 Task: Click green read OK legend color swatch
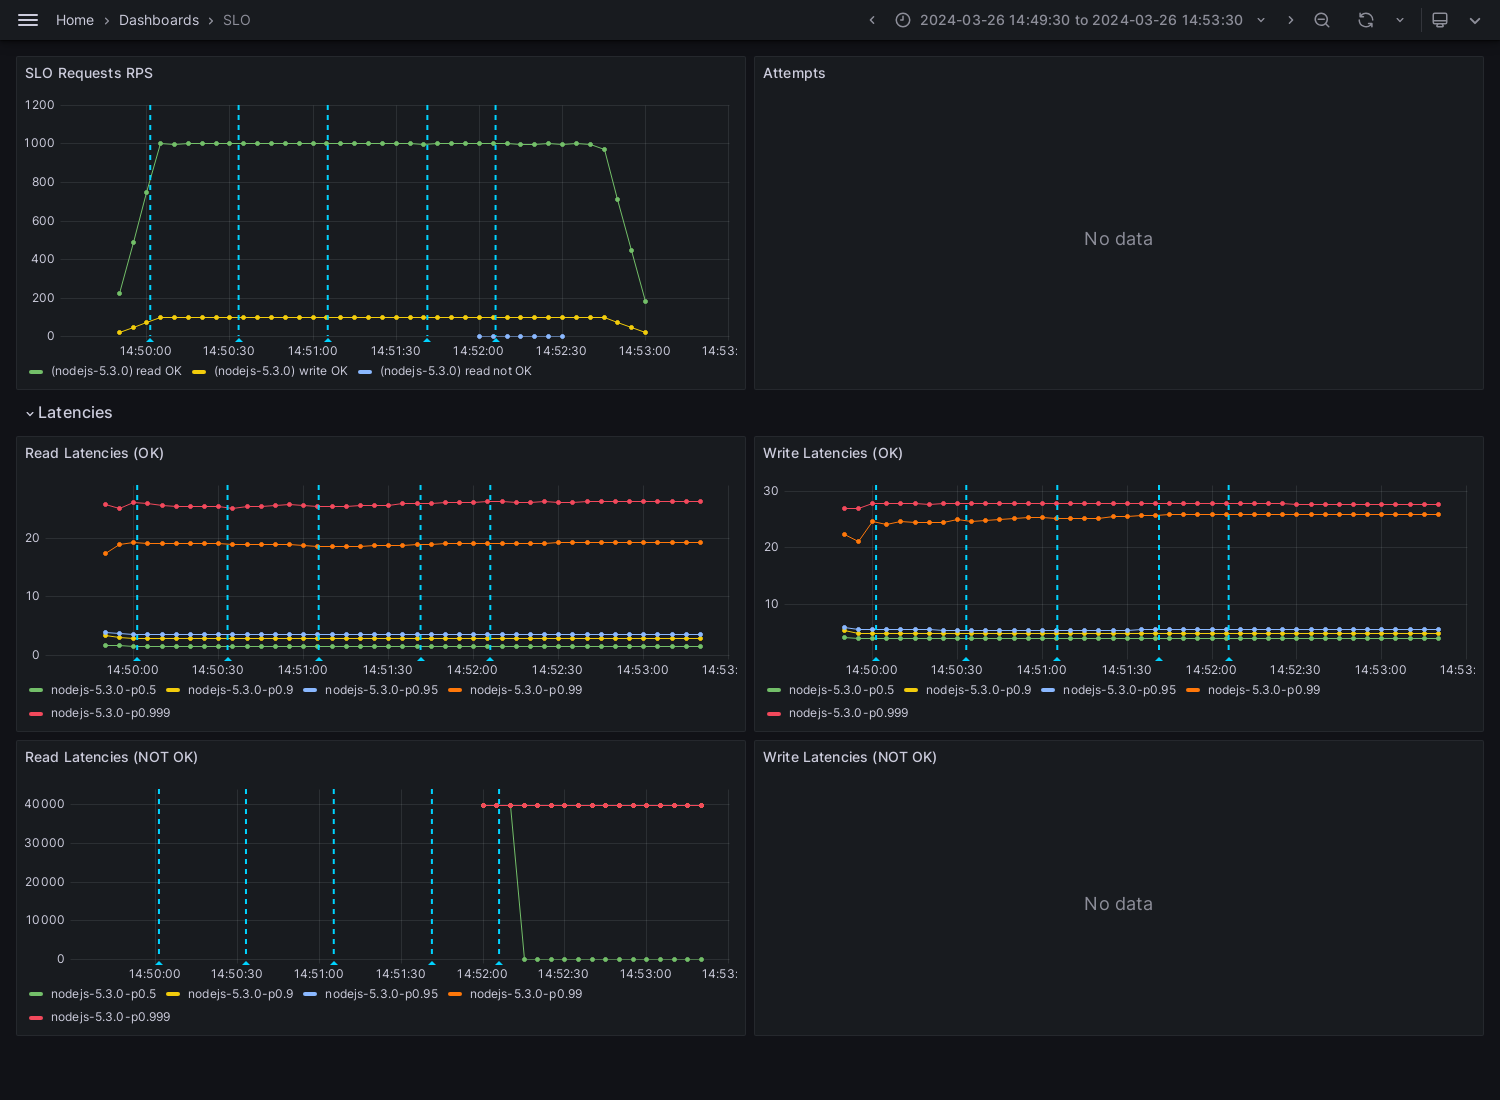pos(36,372)
